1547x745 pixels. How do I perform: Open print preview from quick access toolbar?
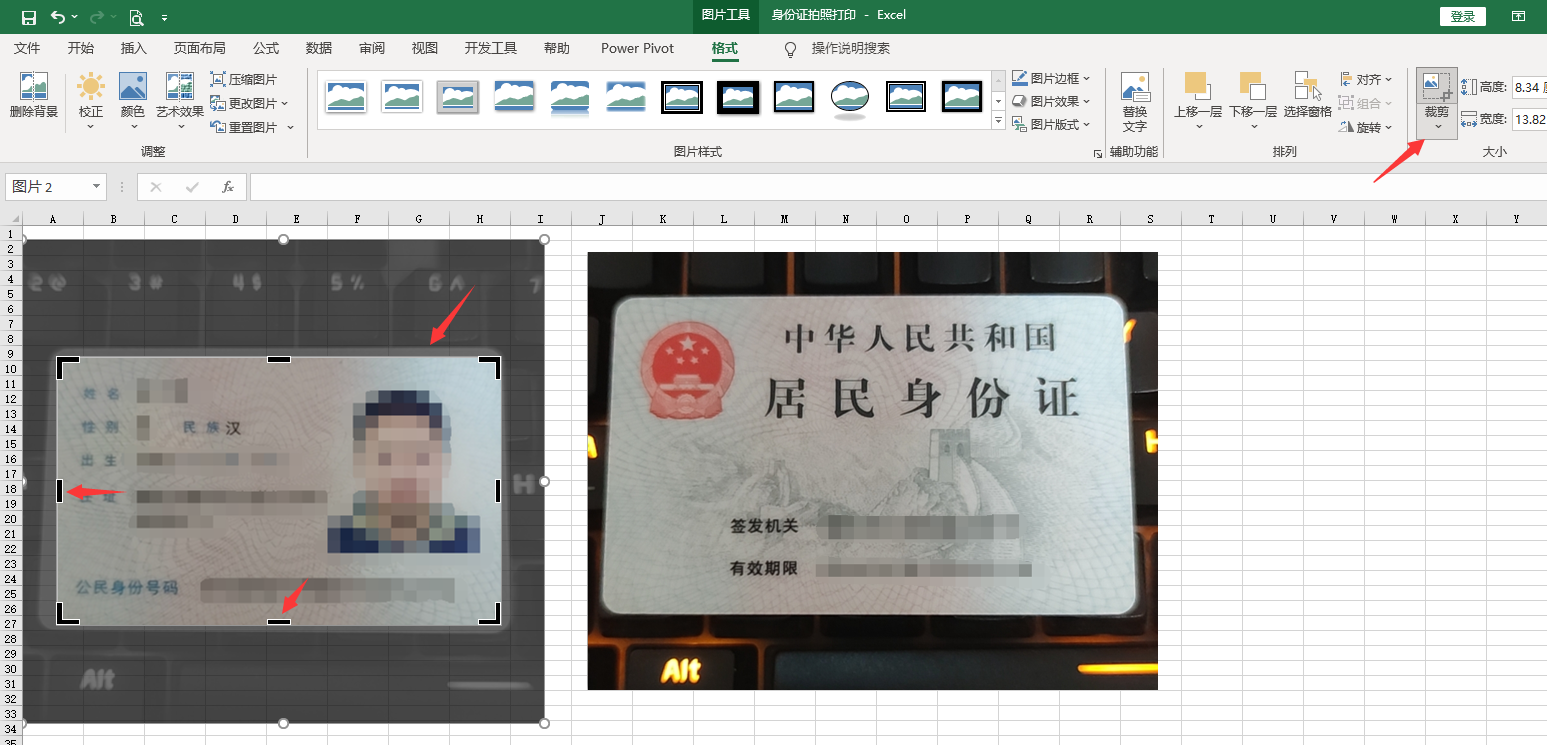(136, 17)
